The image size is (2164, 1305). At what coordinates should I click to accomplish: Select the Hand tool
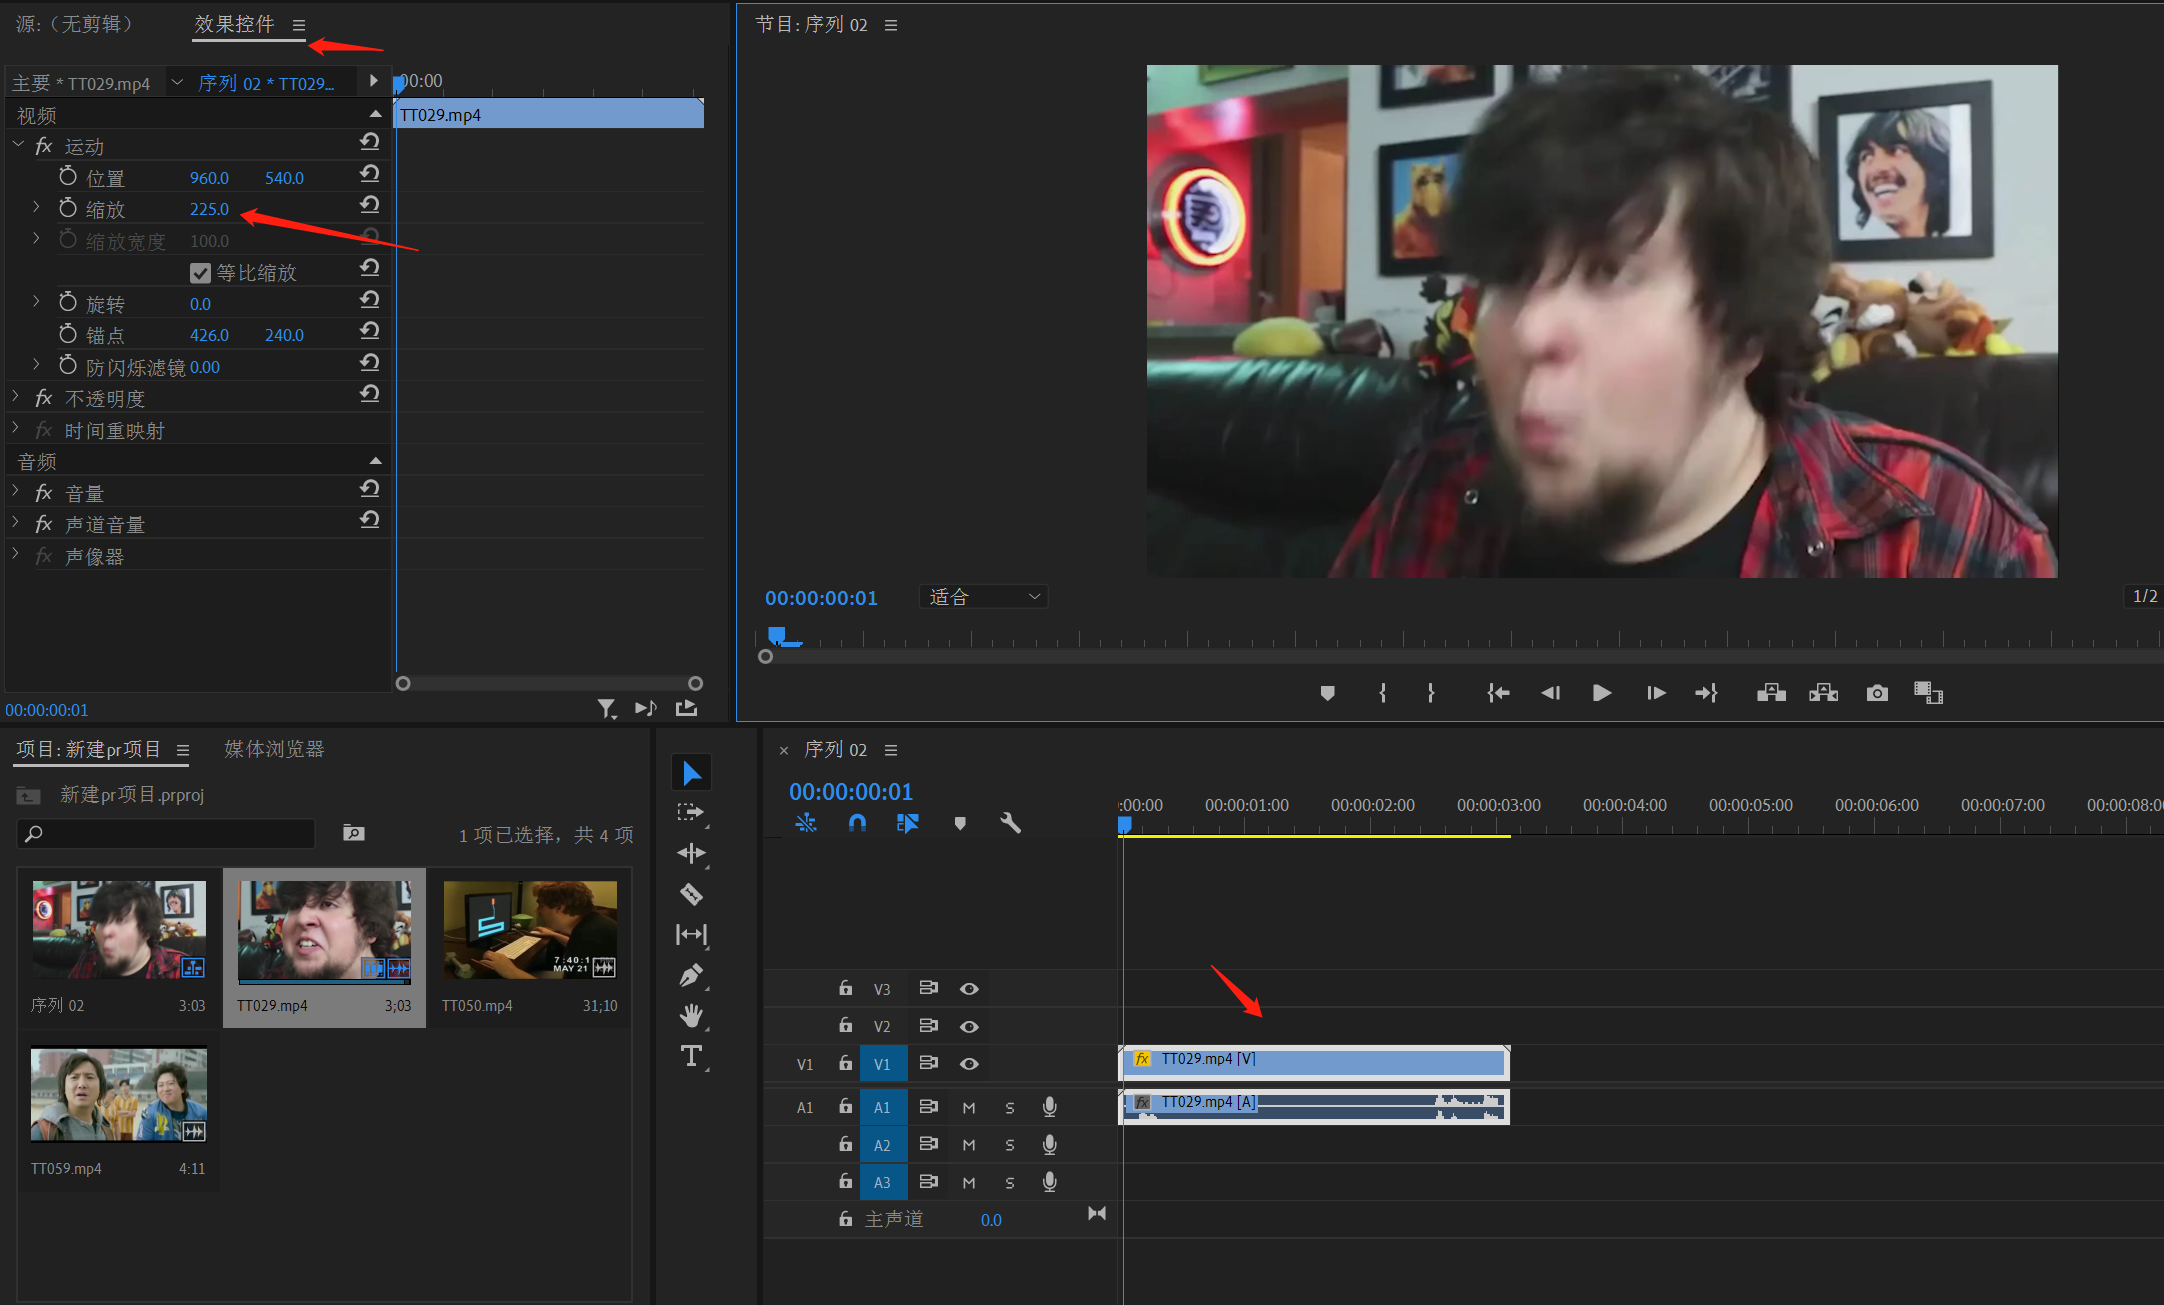point(691,1016)
